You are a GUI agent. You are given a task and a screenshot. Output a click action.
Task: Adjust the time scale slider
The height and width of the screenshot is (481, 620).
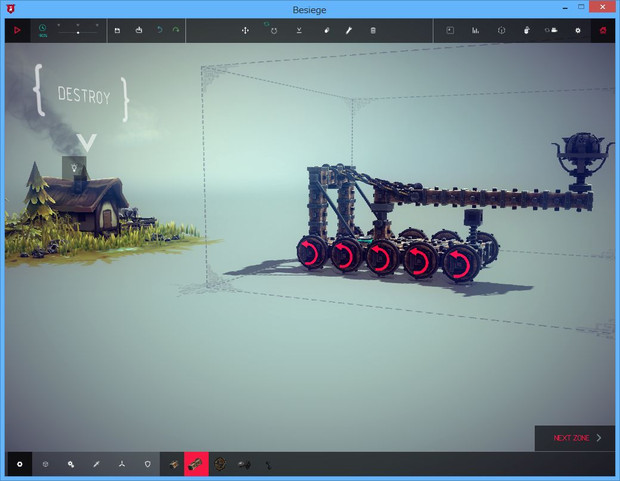[78, 31]
